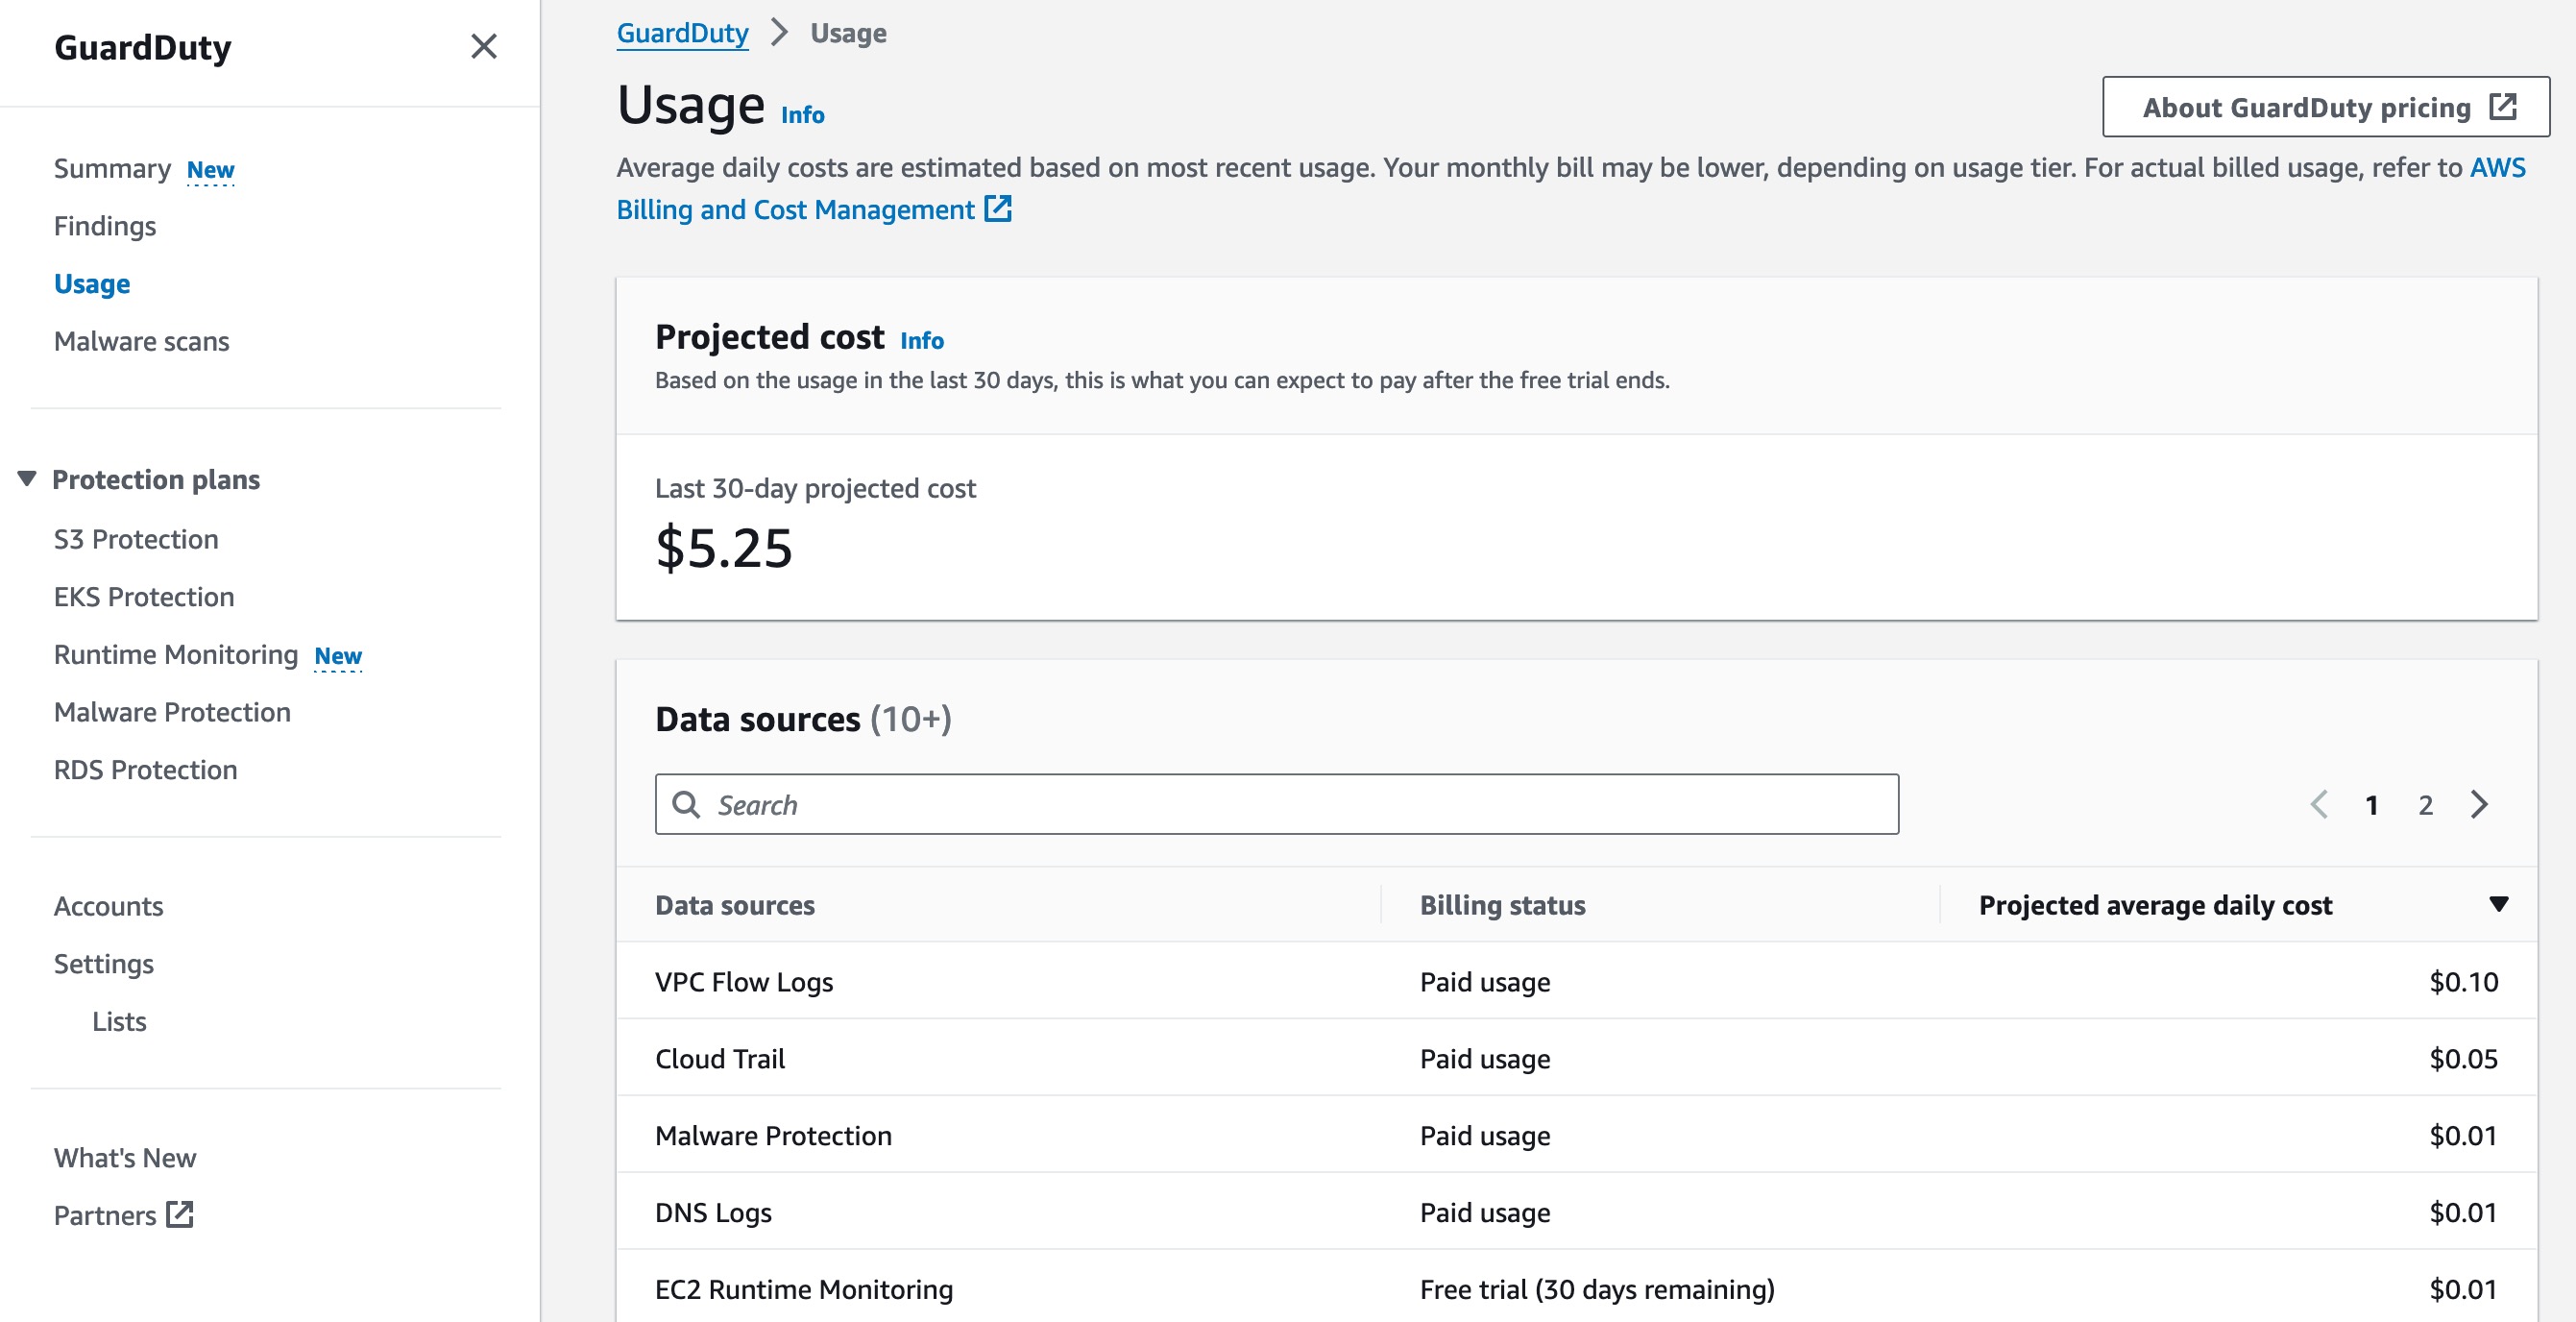Screen dimensions: 2576x1322
Task: Open EKS Protection plan
Action: click(144, 597)
